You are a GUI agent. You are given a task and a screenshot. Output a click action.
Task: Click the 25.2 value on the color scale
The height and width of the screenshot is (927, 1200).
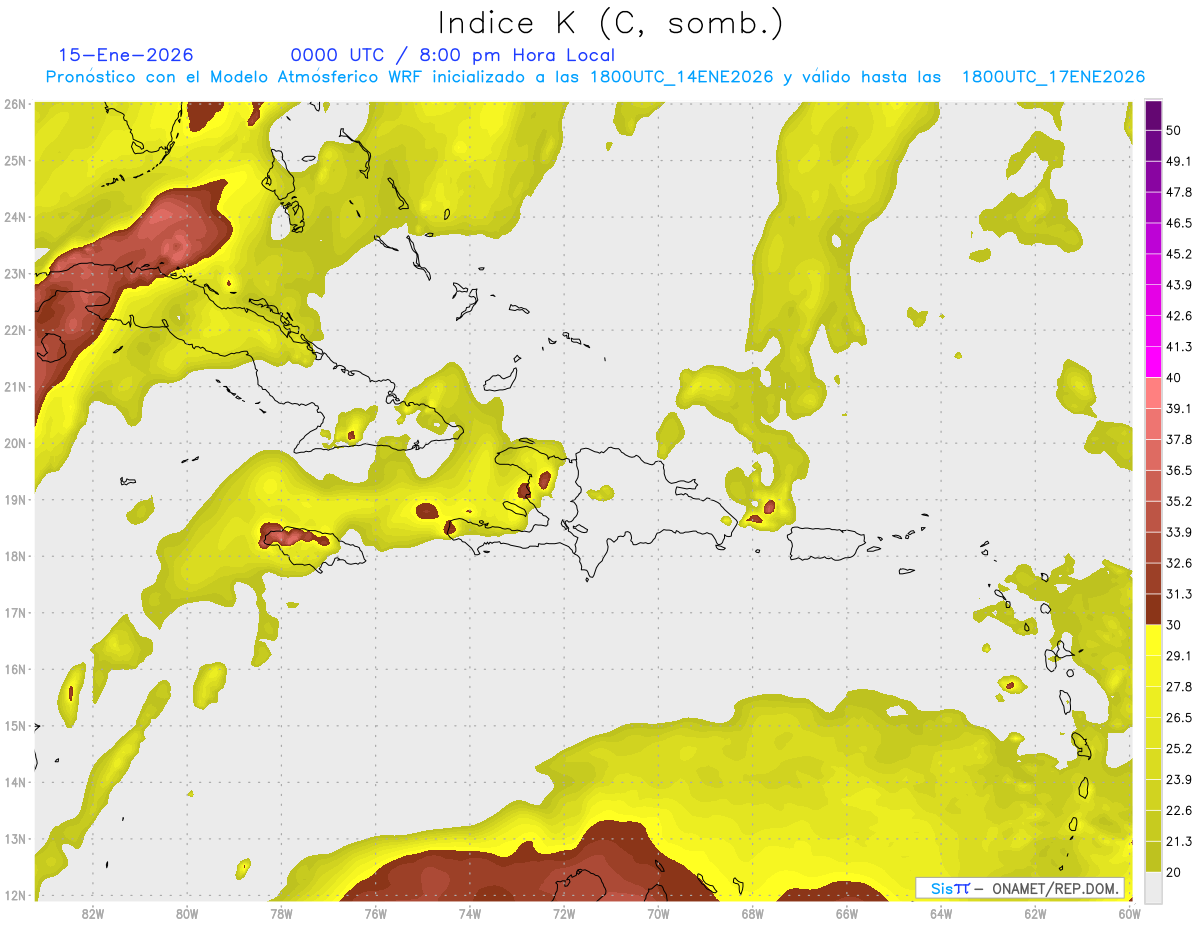pyautogui.click(x=1179, y=749)
